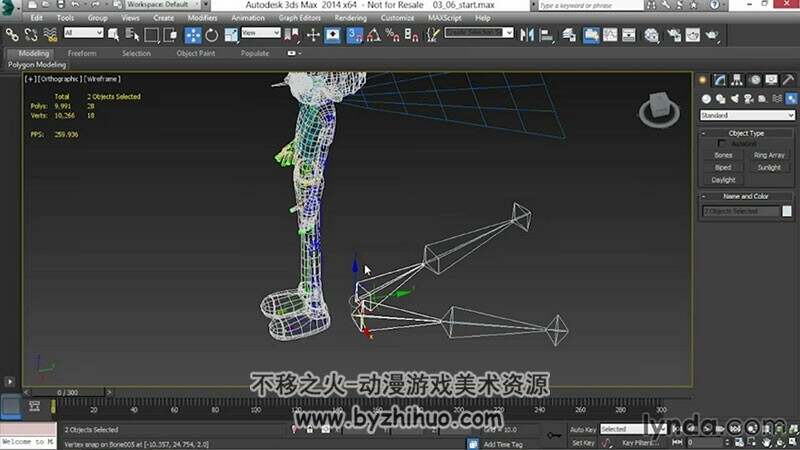The image size is (800, 450).
Task: Open key mode 'Selected' dropdown
Action: coord(633,429)
